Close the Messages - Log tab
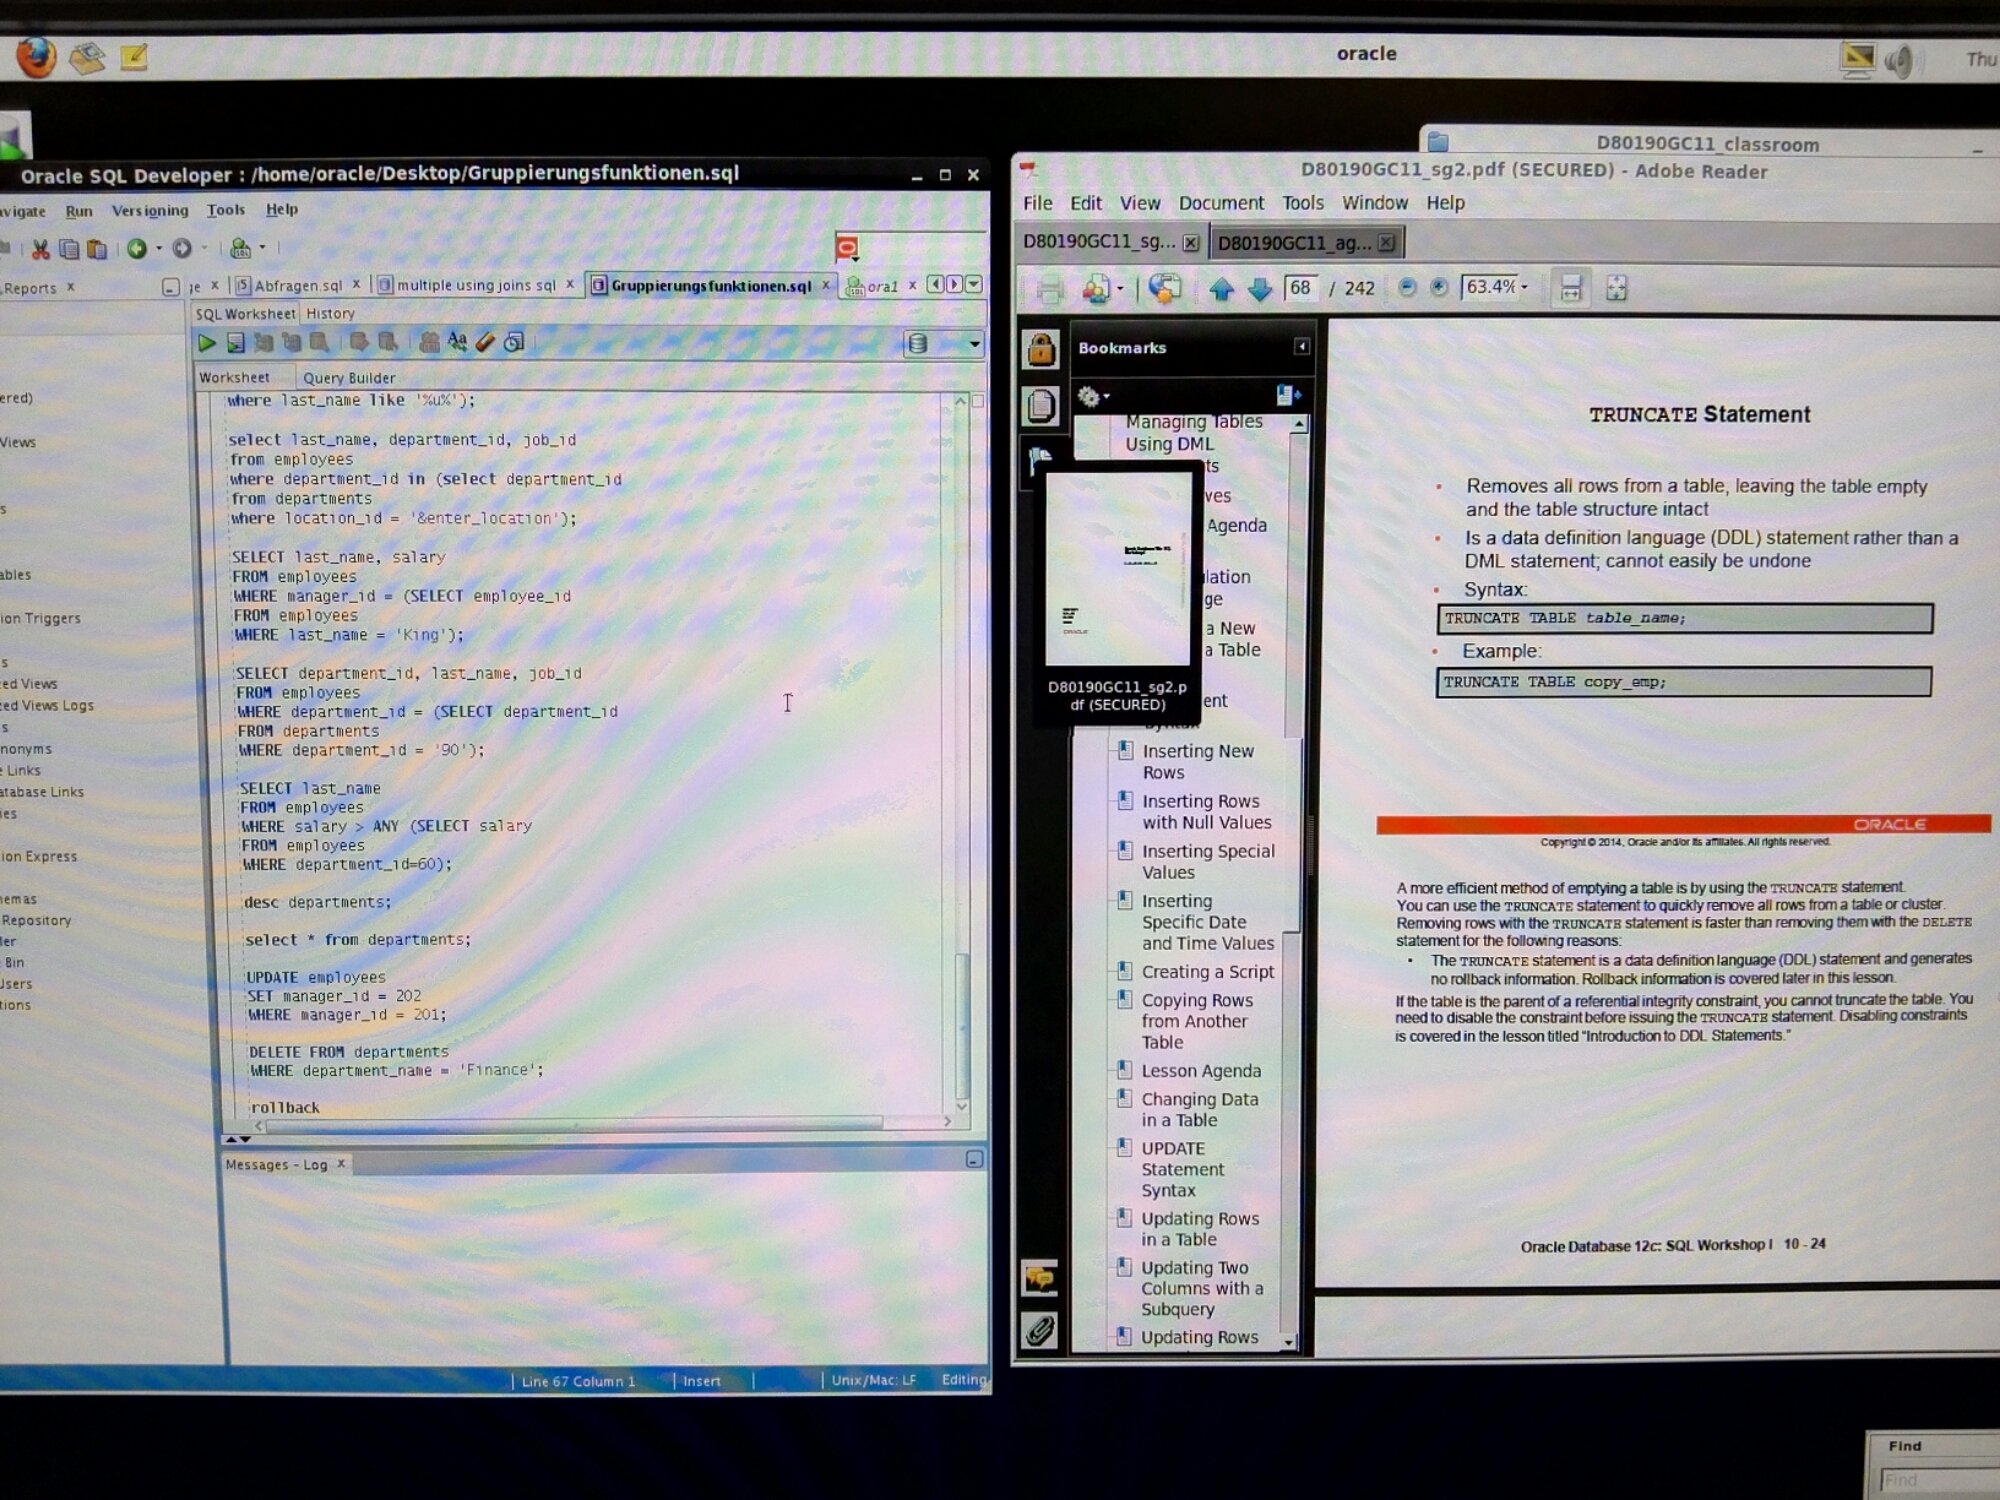This screenshot has height=1500, width=2000. pyautogui.click(x=341, y=1164)
